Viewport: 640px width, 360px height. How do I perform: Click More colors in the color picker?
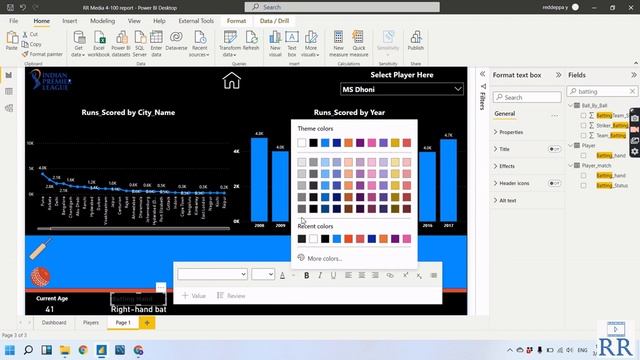point(320,258)
